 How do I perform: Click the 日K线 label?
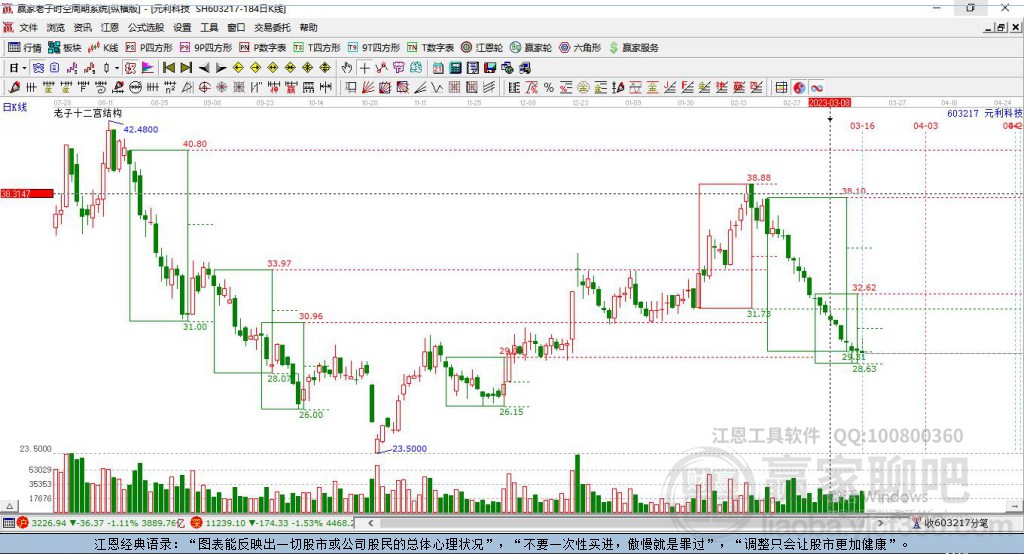(15, 107)
